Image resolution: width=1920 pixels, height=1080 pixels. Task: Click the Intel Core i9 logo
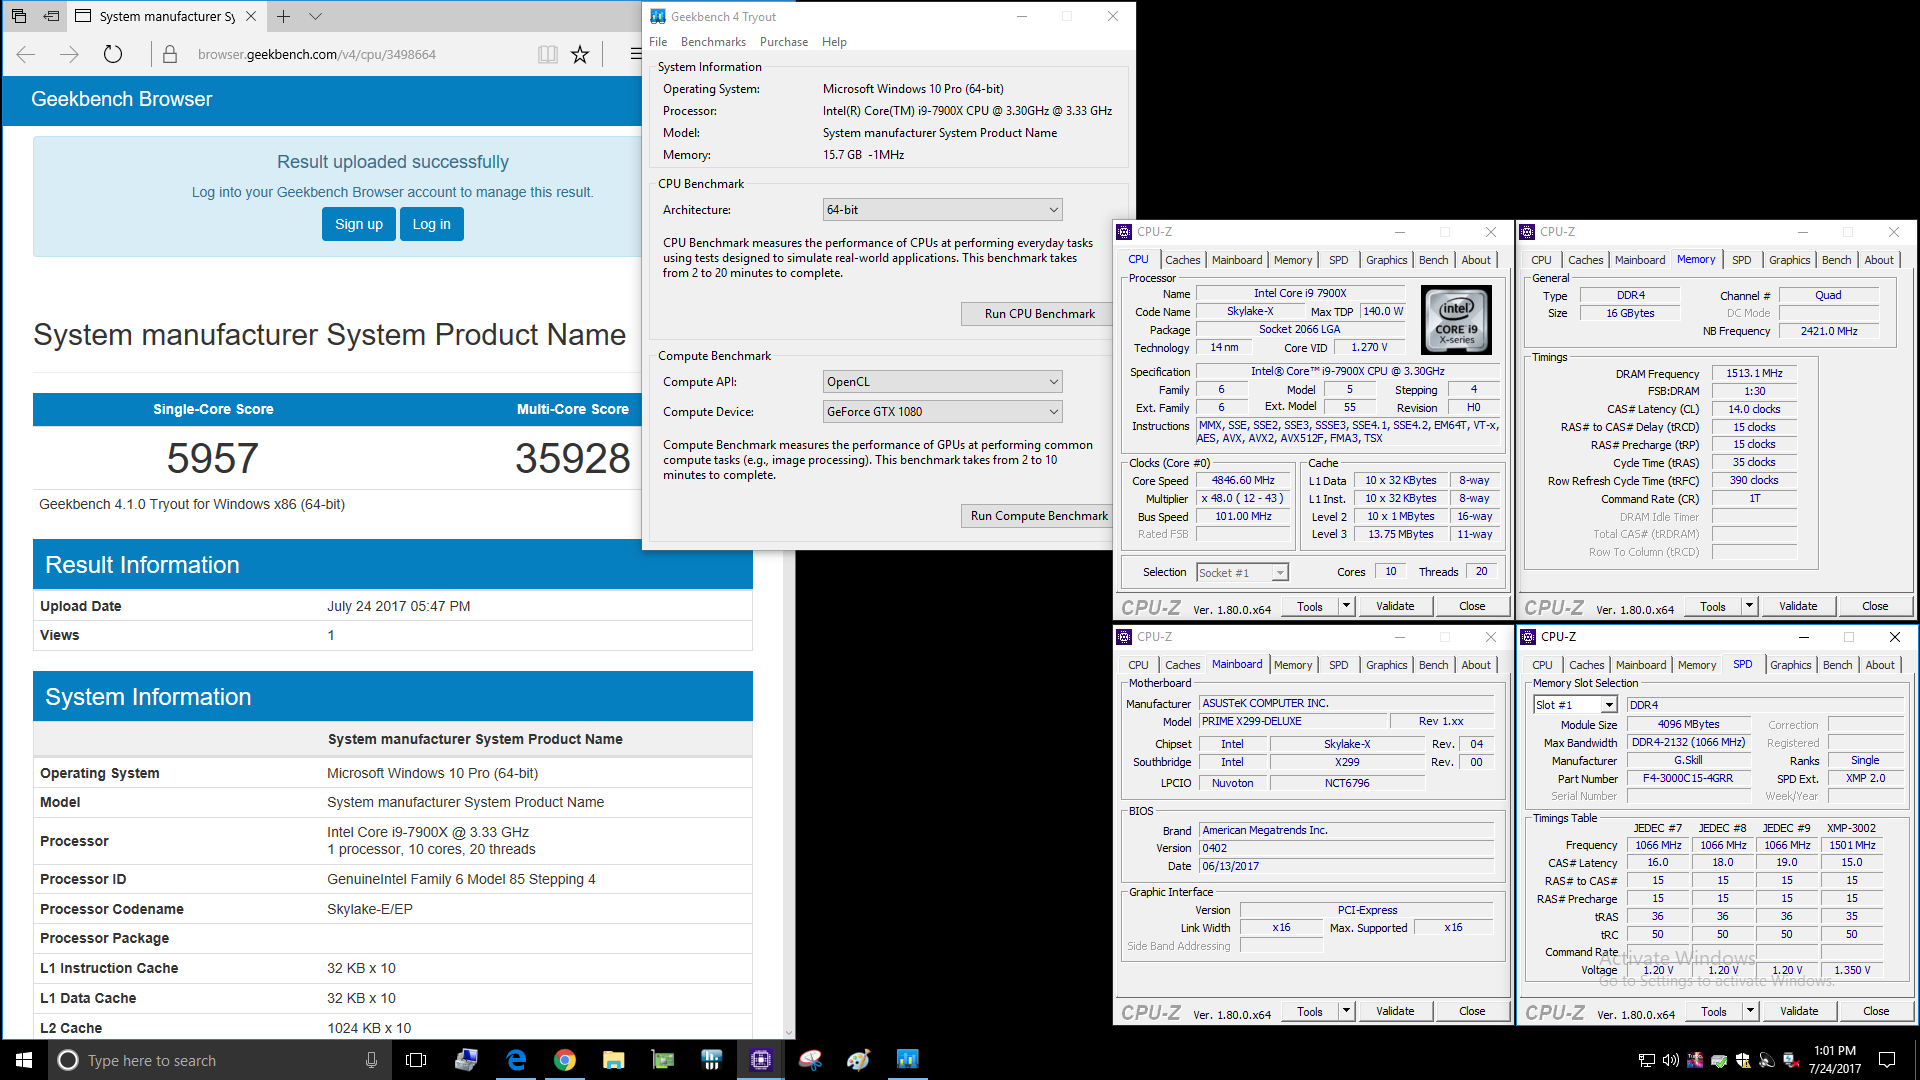coord(1456,320)
